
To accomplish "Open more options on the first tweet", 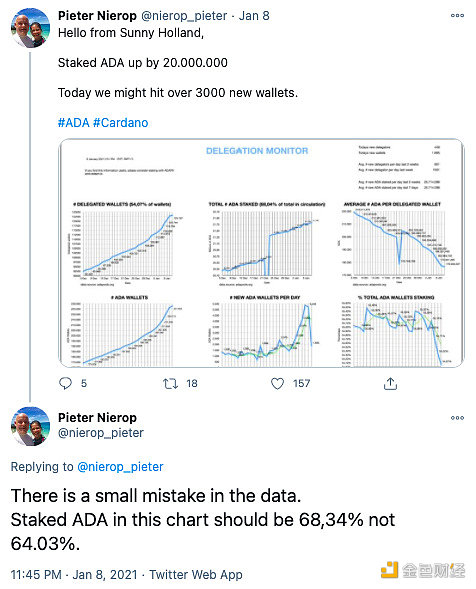I will (x=457, y=15).
